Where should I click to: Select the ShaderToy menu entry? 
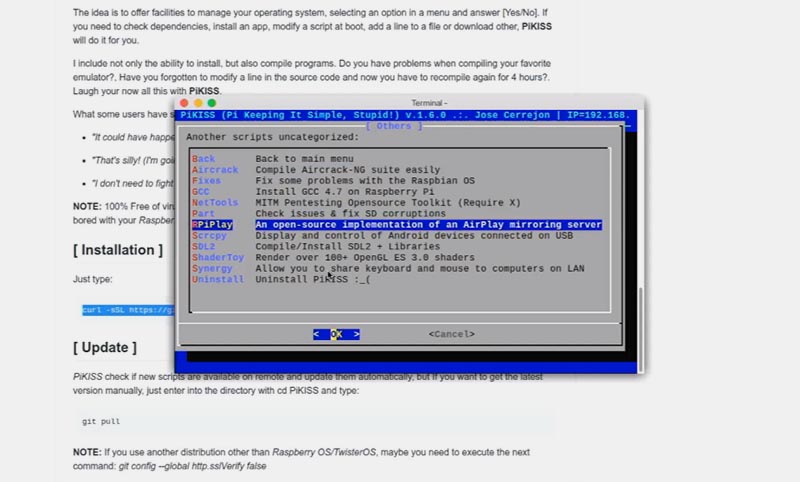[x=218, y=258]
